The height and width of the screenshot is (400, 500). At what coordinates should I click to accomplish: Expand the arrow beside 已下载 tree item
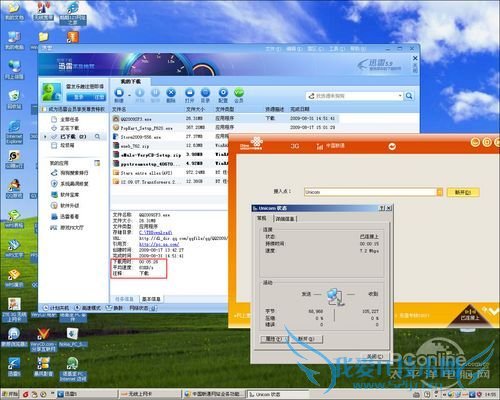45,137
